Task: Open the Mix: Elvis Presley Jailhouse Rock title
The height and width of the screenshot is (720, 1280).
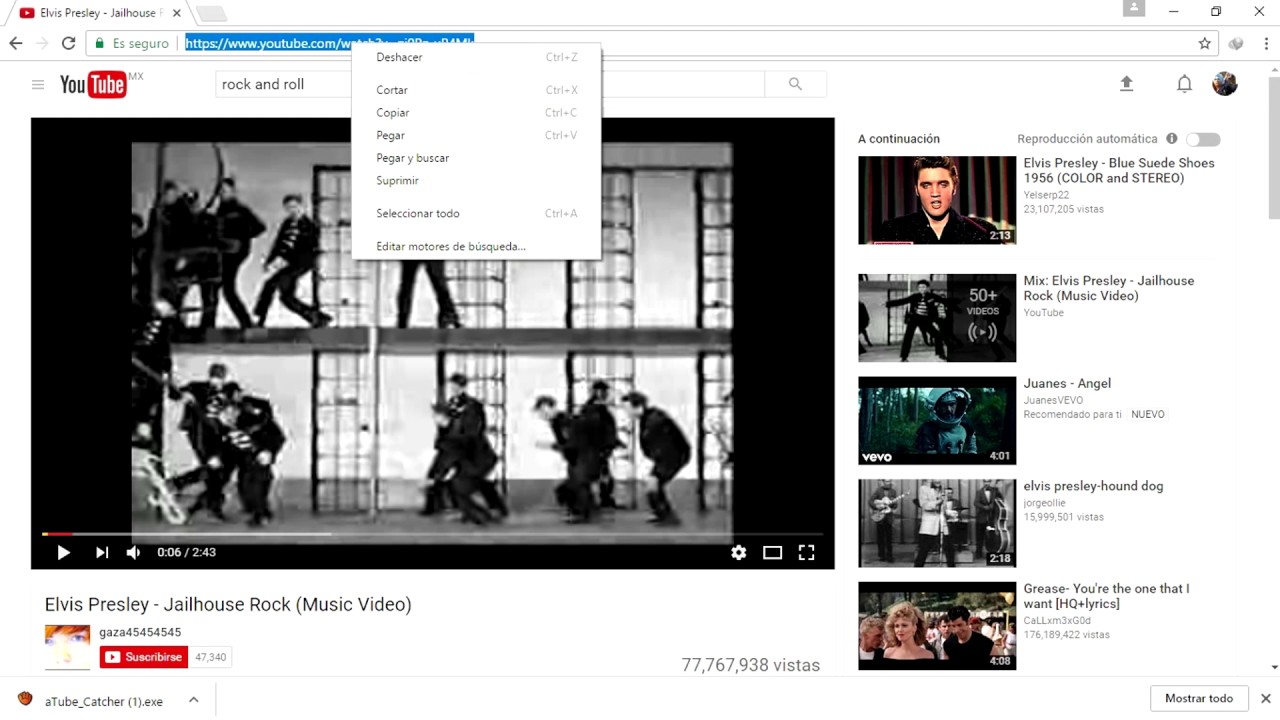Action: 1109,288
